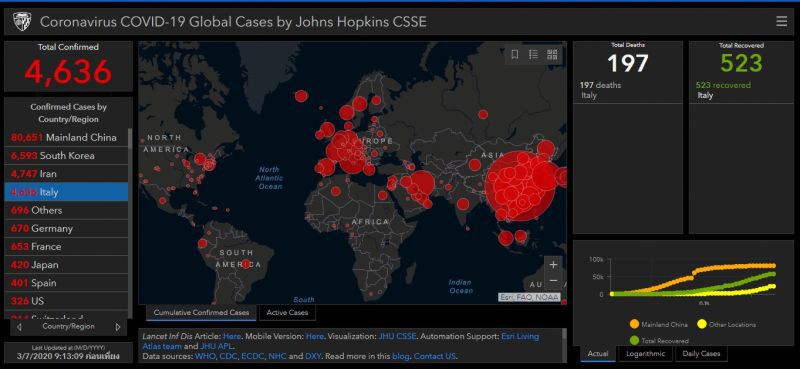
Task: Select Japan in the country list
Action: tap(66, 265)
